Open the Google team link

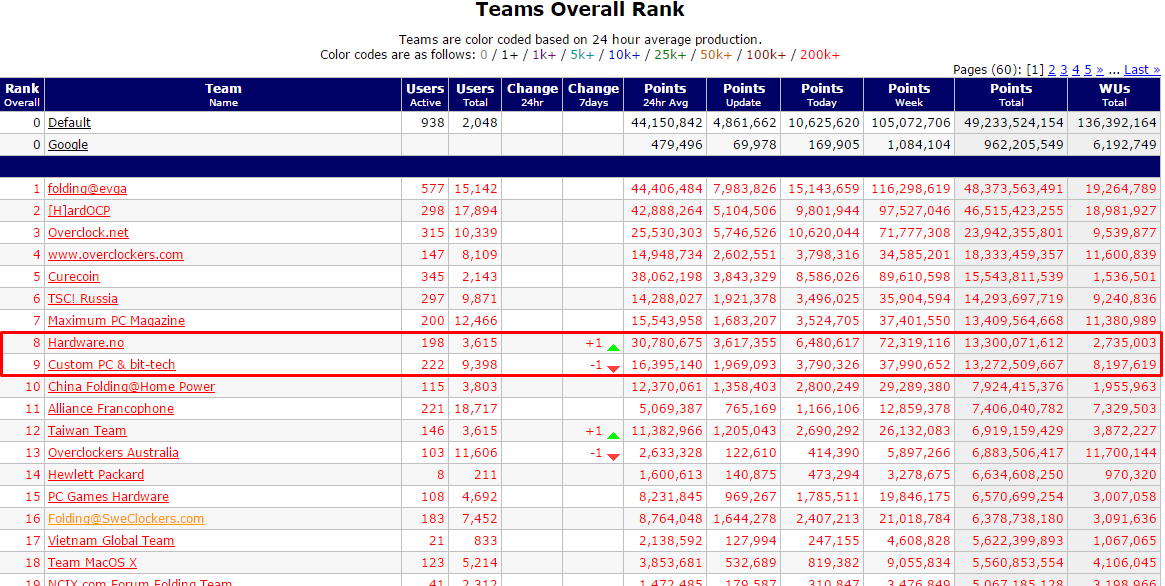[68, 145]
